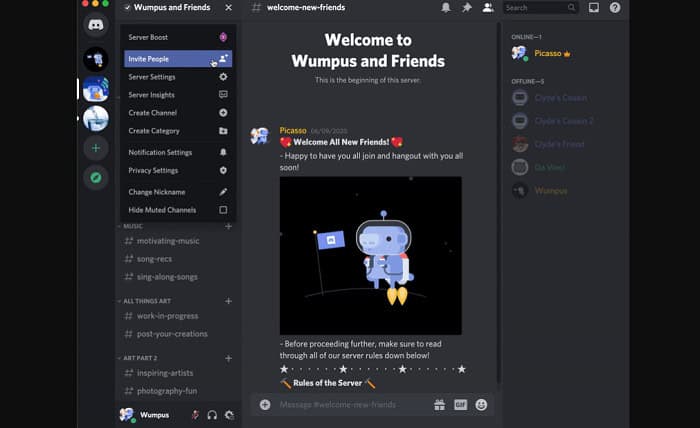Screen dimensions: 700x428
Task: Add channel to MUSIC category
Action: (228, 226)
